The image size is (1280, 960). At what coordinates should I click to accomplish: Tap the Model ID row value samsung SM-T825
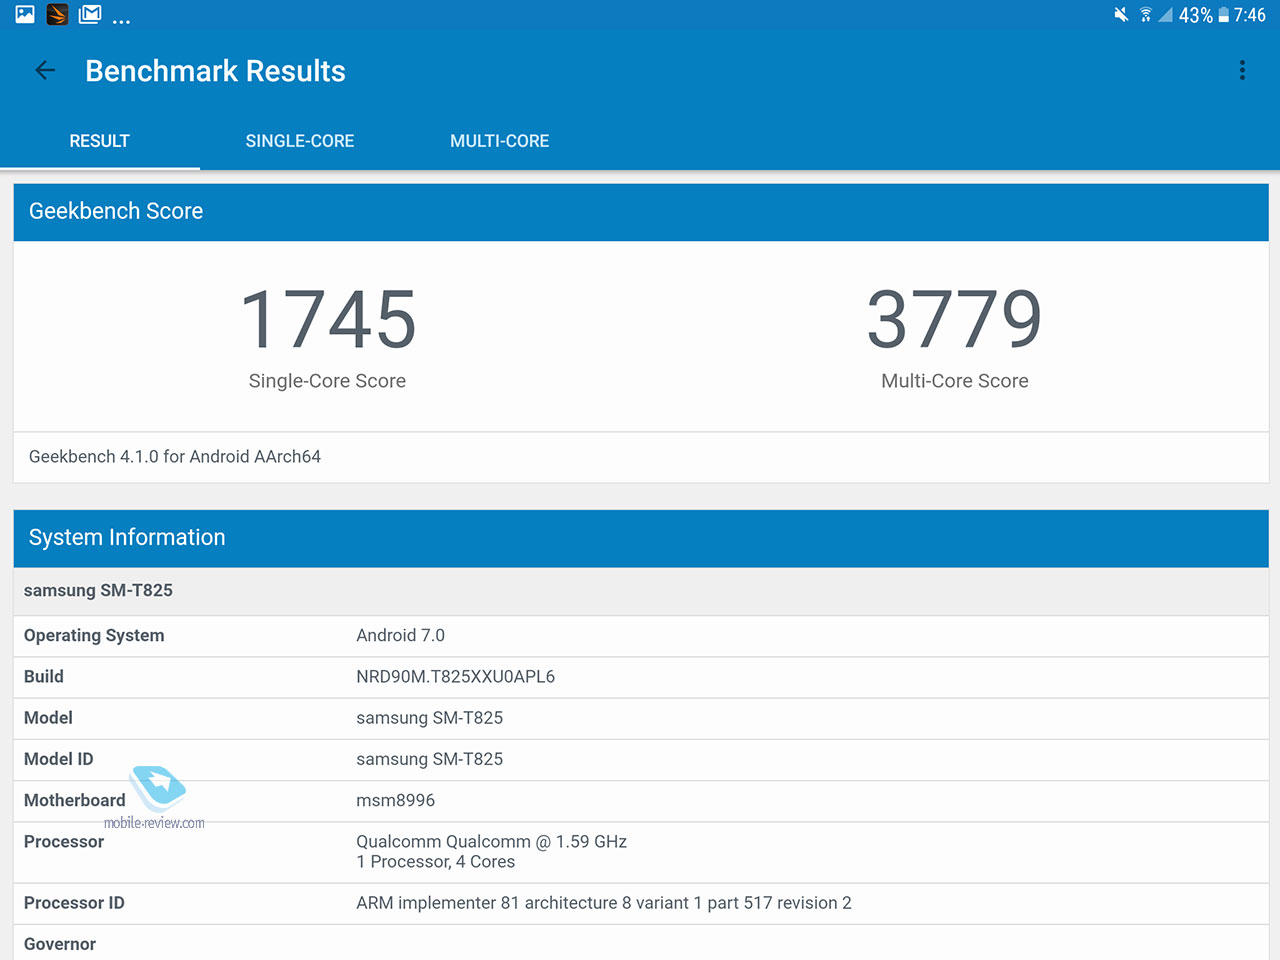point(429,759)
